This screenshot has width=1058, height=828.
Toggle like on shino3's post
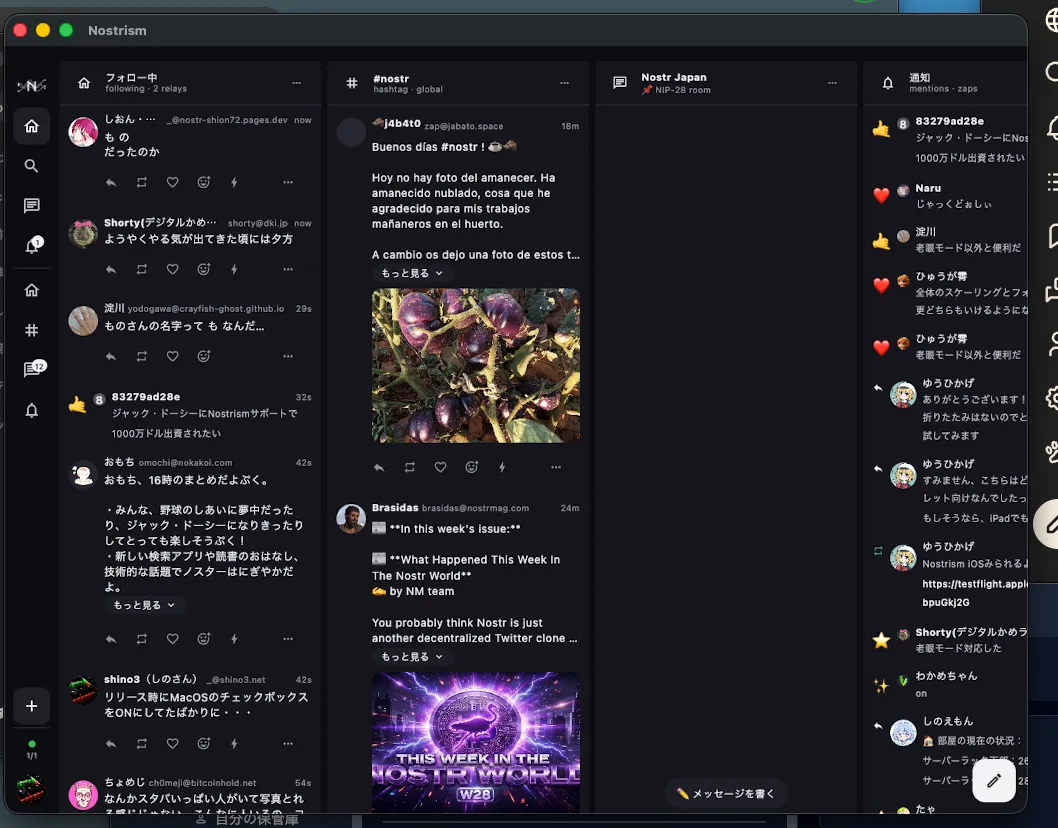click(x=173, y=743)
